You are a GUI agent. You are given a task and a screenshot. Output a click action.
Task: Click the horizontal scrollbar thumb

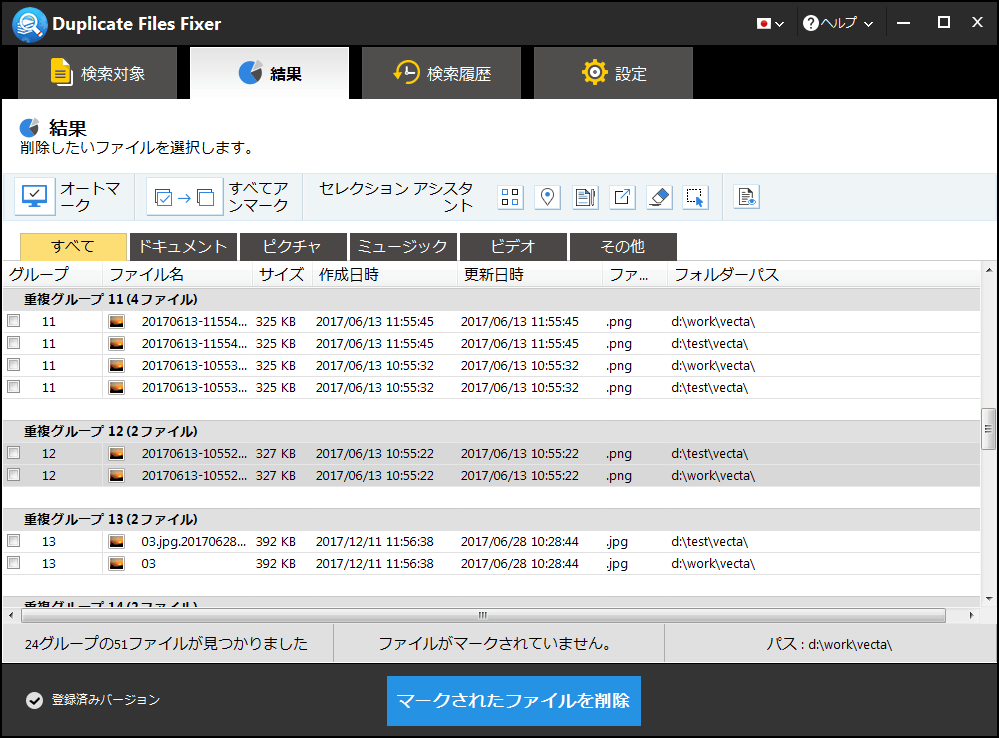pyautogui.click(x=483, y=615)
